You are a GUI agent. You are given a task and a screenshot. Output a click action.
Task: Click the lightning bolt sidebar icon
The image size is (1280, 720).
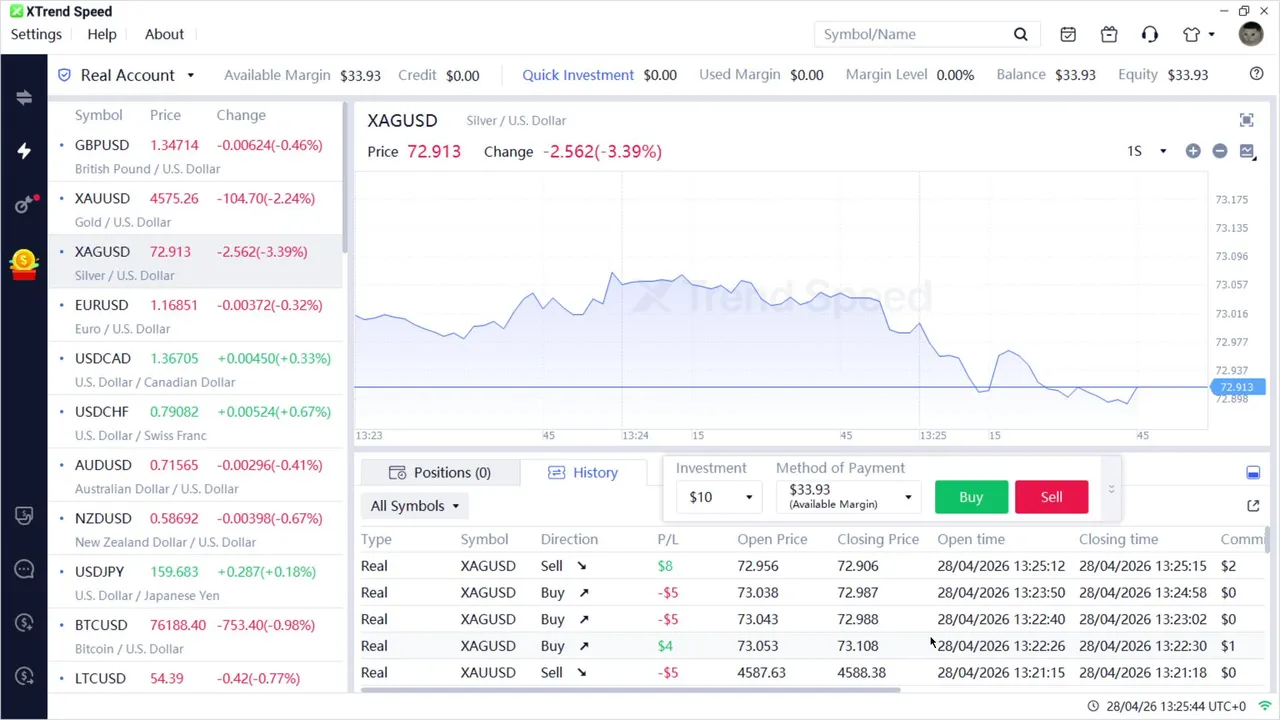click(x=24, y=151)
